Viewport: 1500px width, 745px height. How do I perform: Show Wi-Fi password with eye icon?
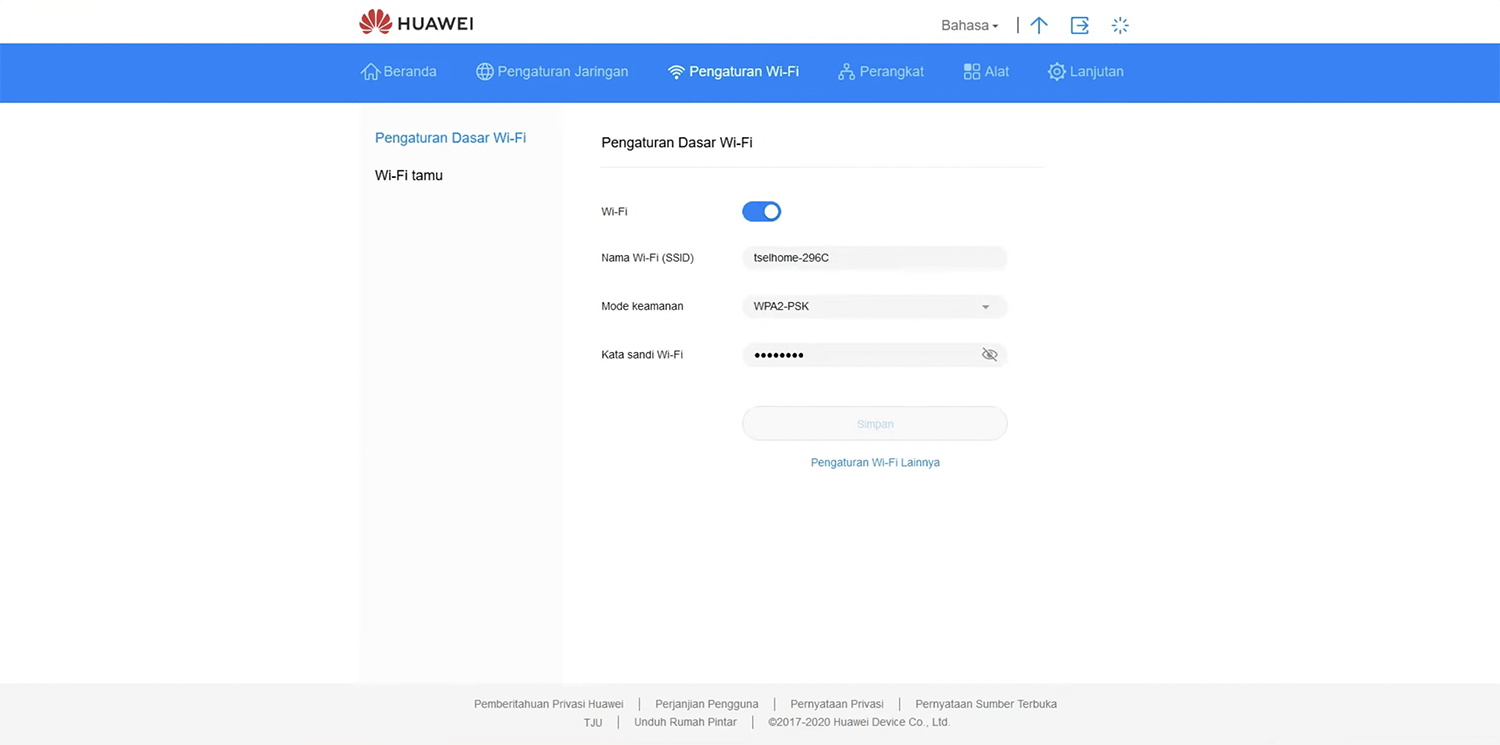(x=989, y=355)
